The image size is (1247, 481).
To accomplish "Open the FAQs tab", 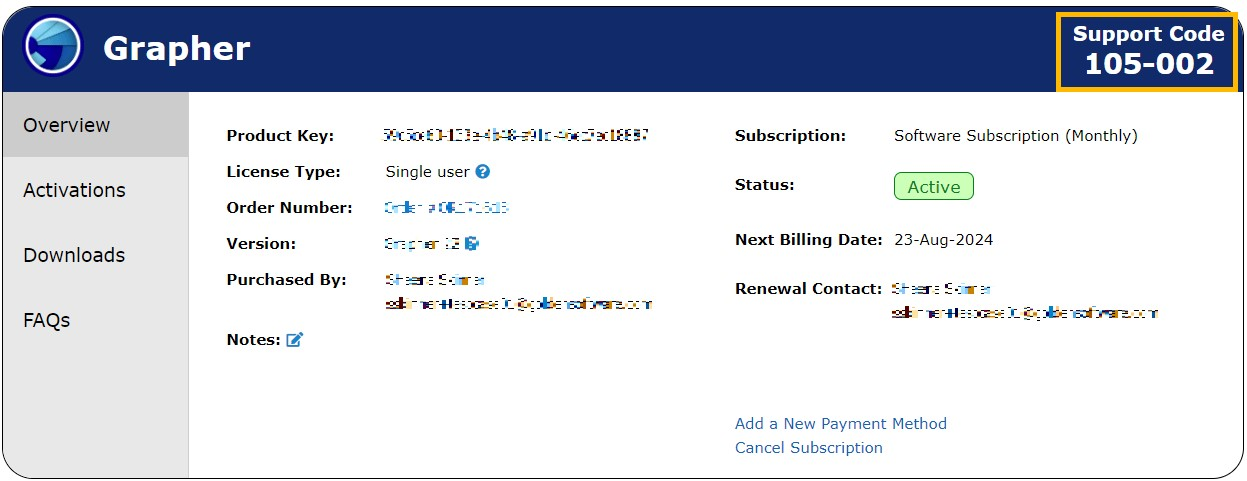I will (47, 320).
